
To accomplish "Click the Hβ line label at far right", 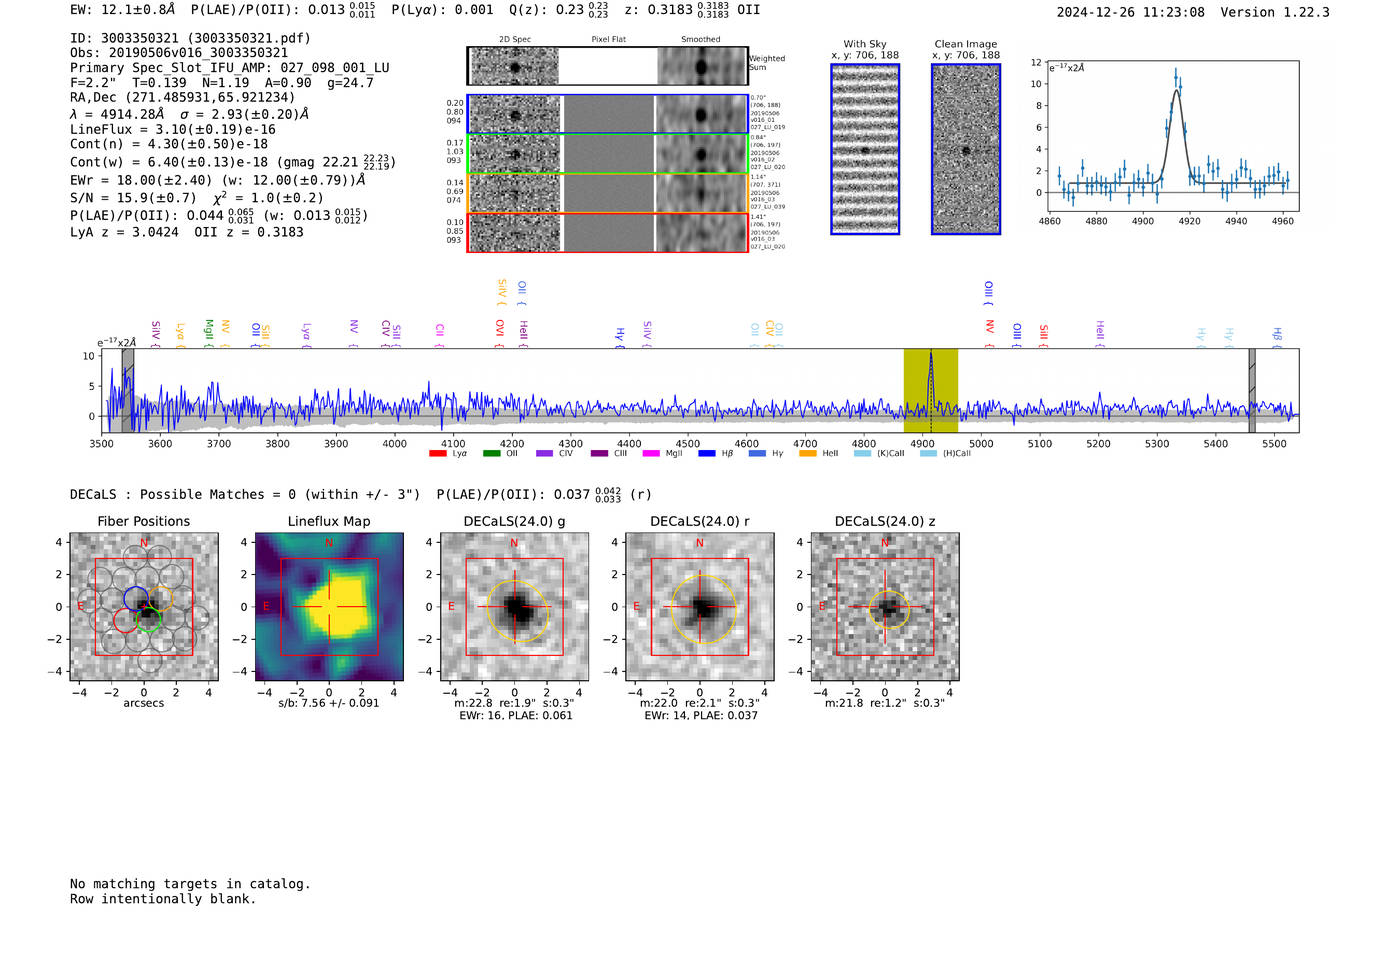I will coord(1277,337).
